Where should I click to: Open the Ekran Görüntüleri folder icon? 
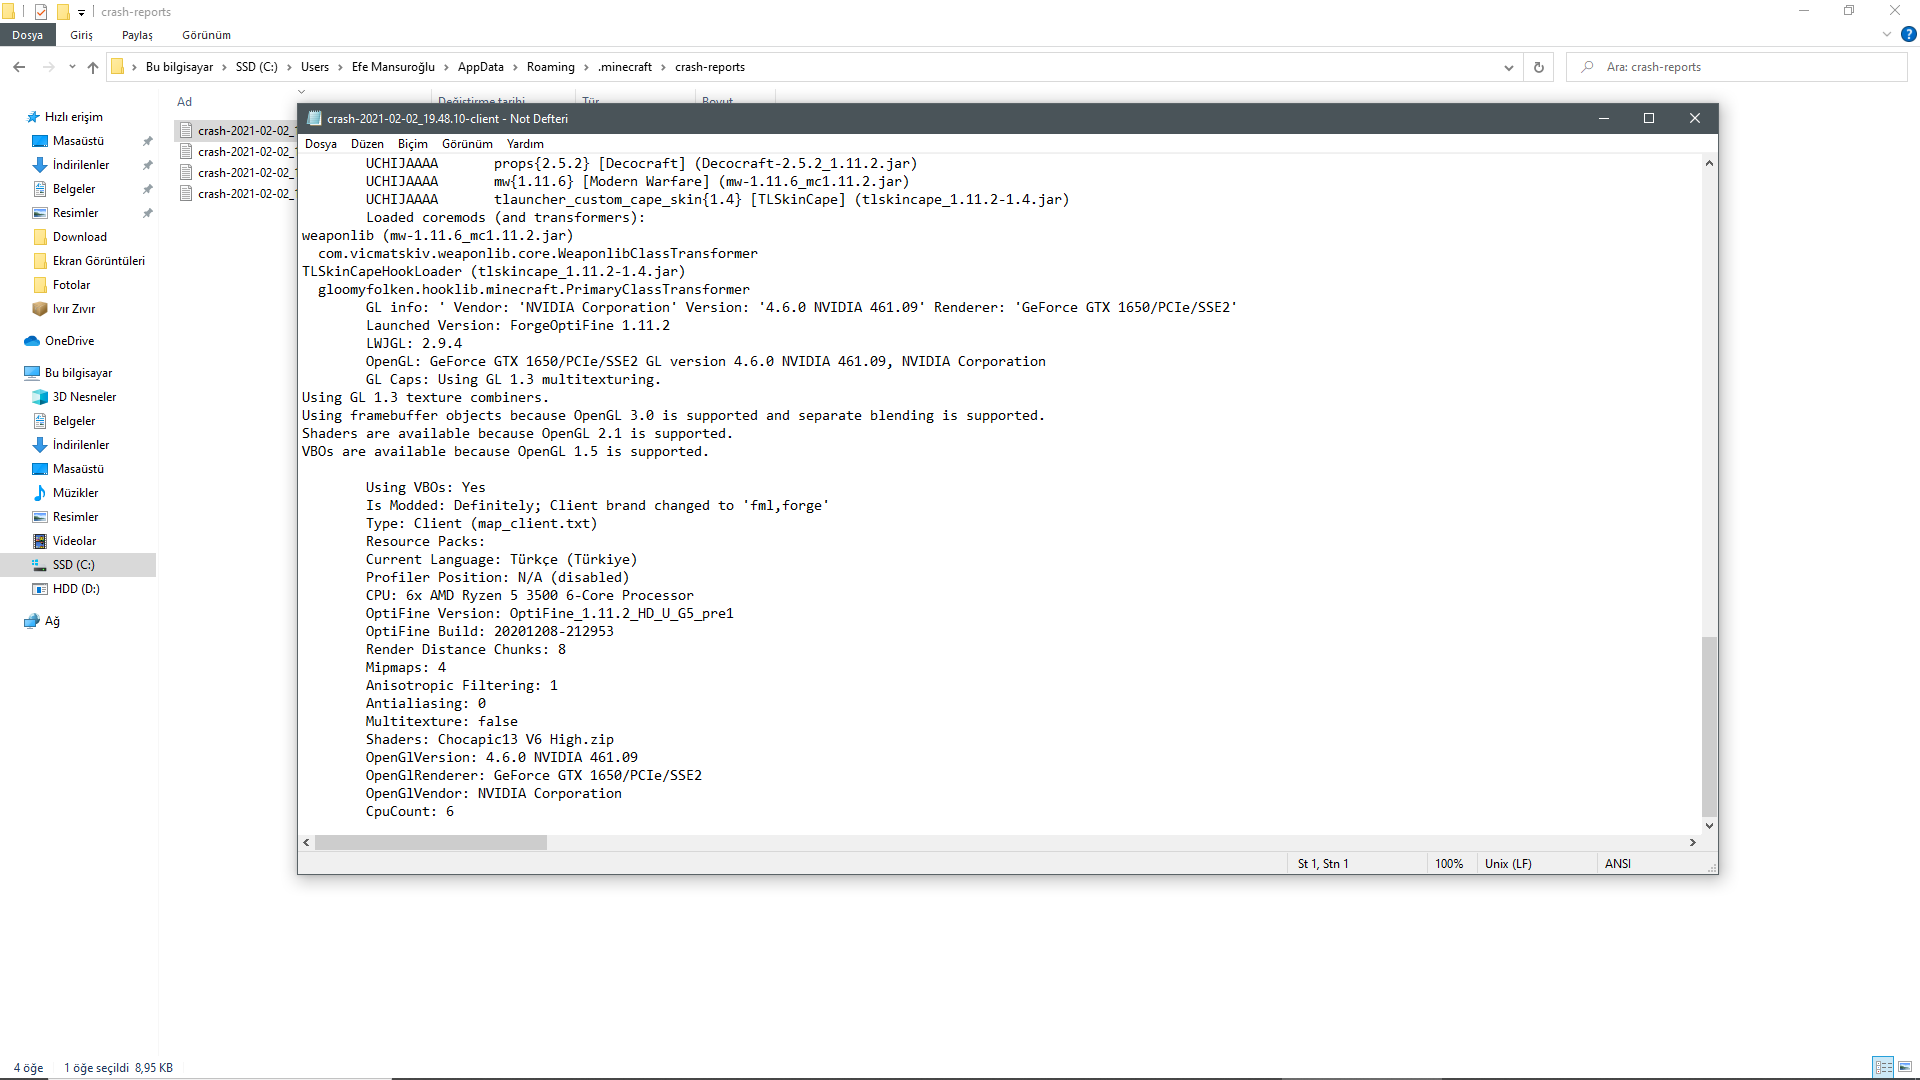click(40, 261)
